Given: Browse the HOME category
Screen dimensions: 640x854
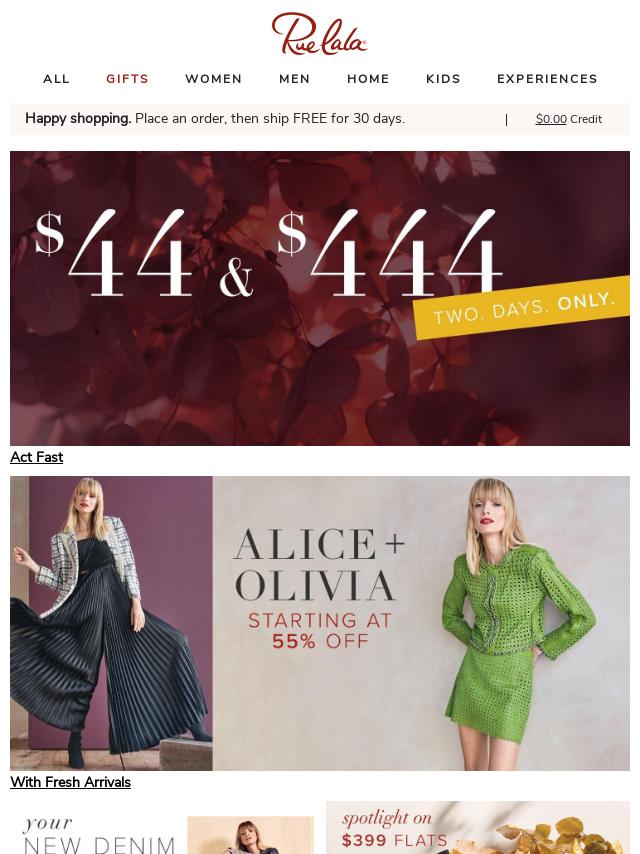Looking at the screenshot, I should (x=368, y=79).
